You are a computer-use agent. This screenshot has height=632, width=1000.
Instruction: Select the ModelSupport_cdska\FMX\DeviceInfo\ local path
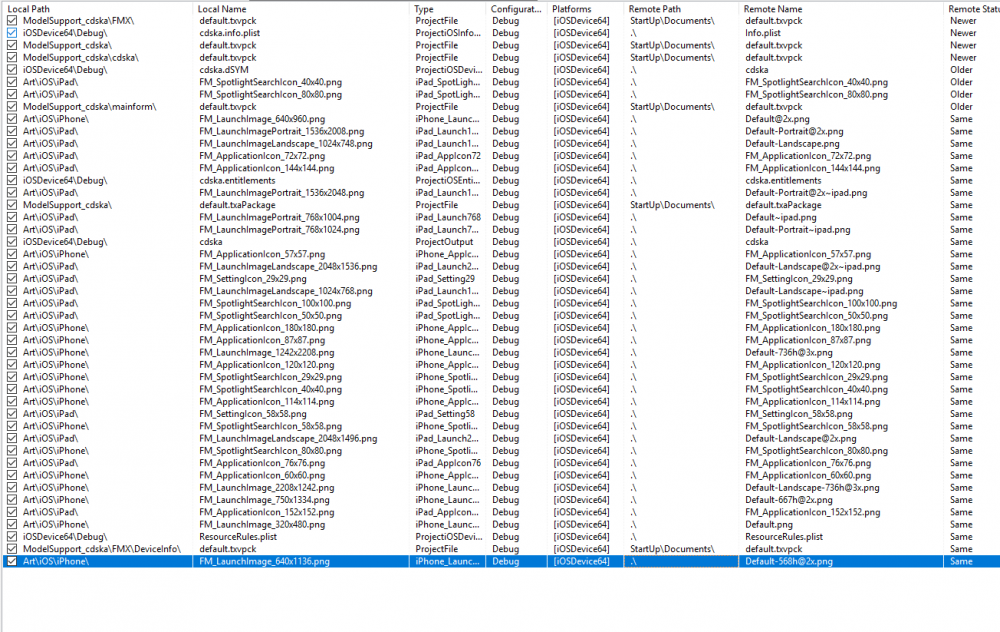coord(101,549)
